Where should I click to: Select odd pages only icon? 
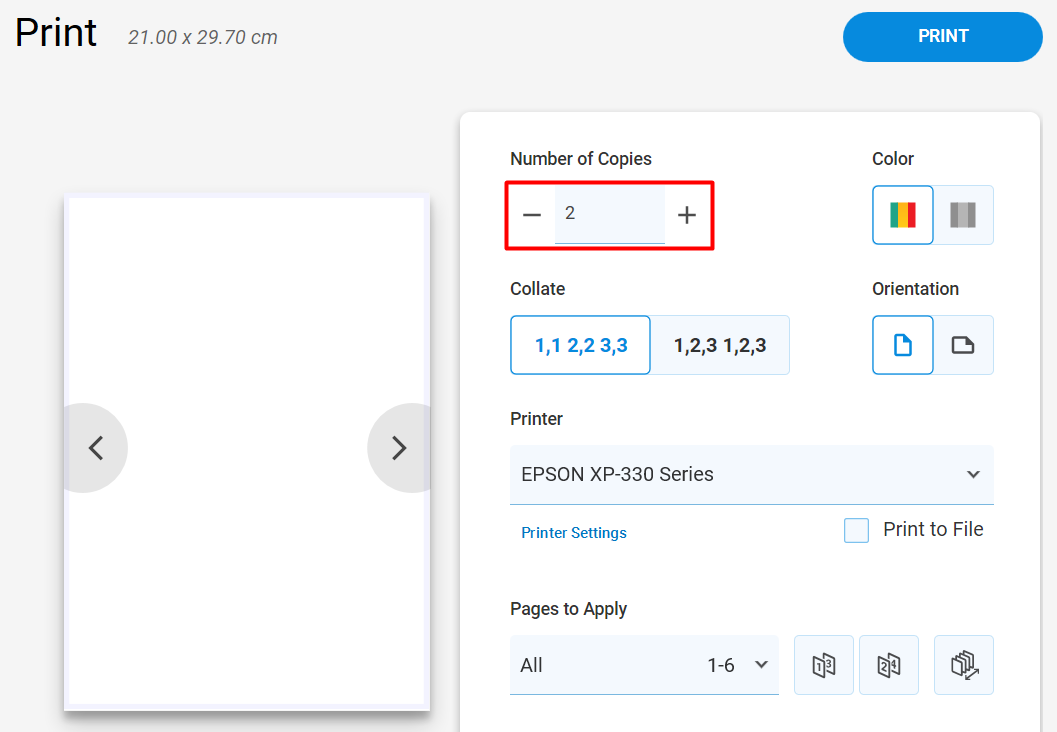point(824,665)
